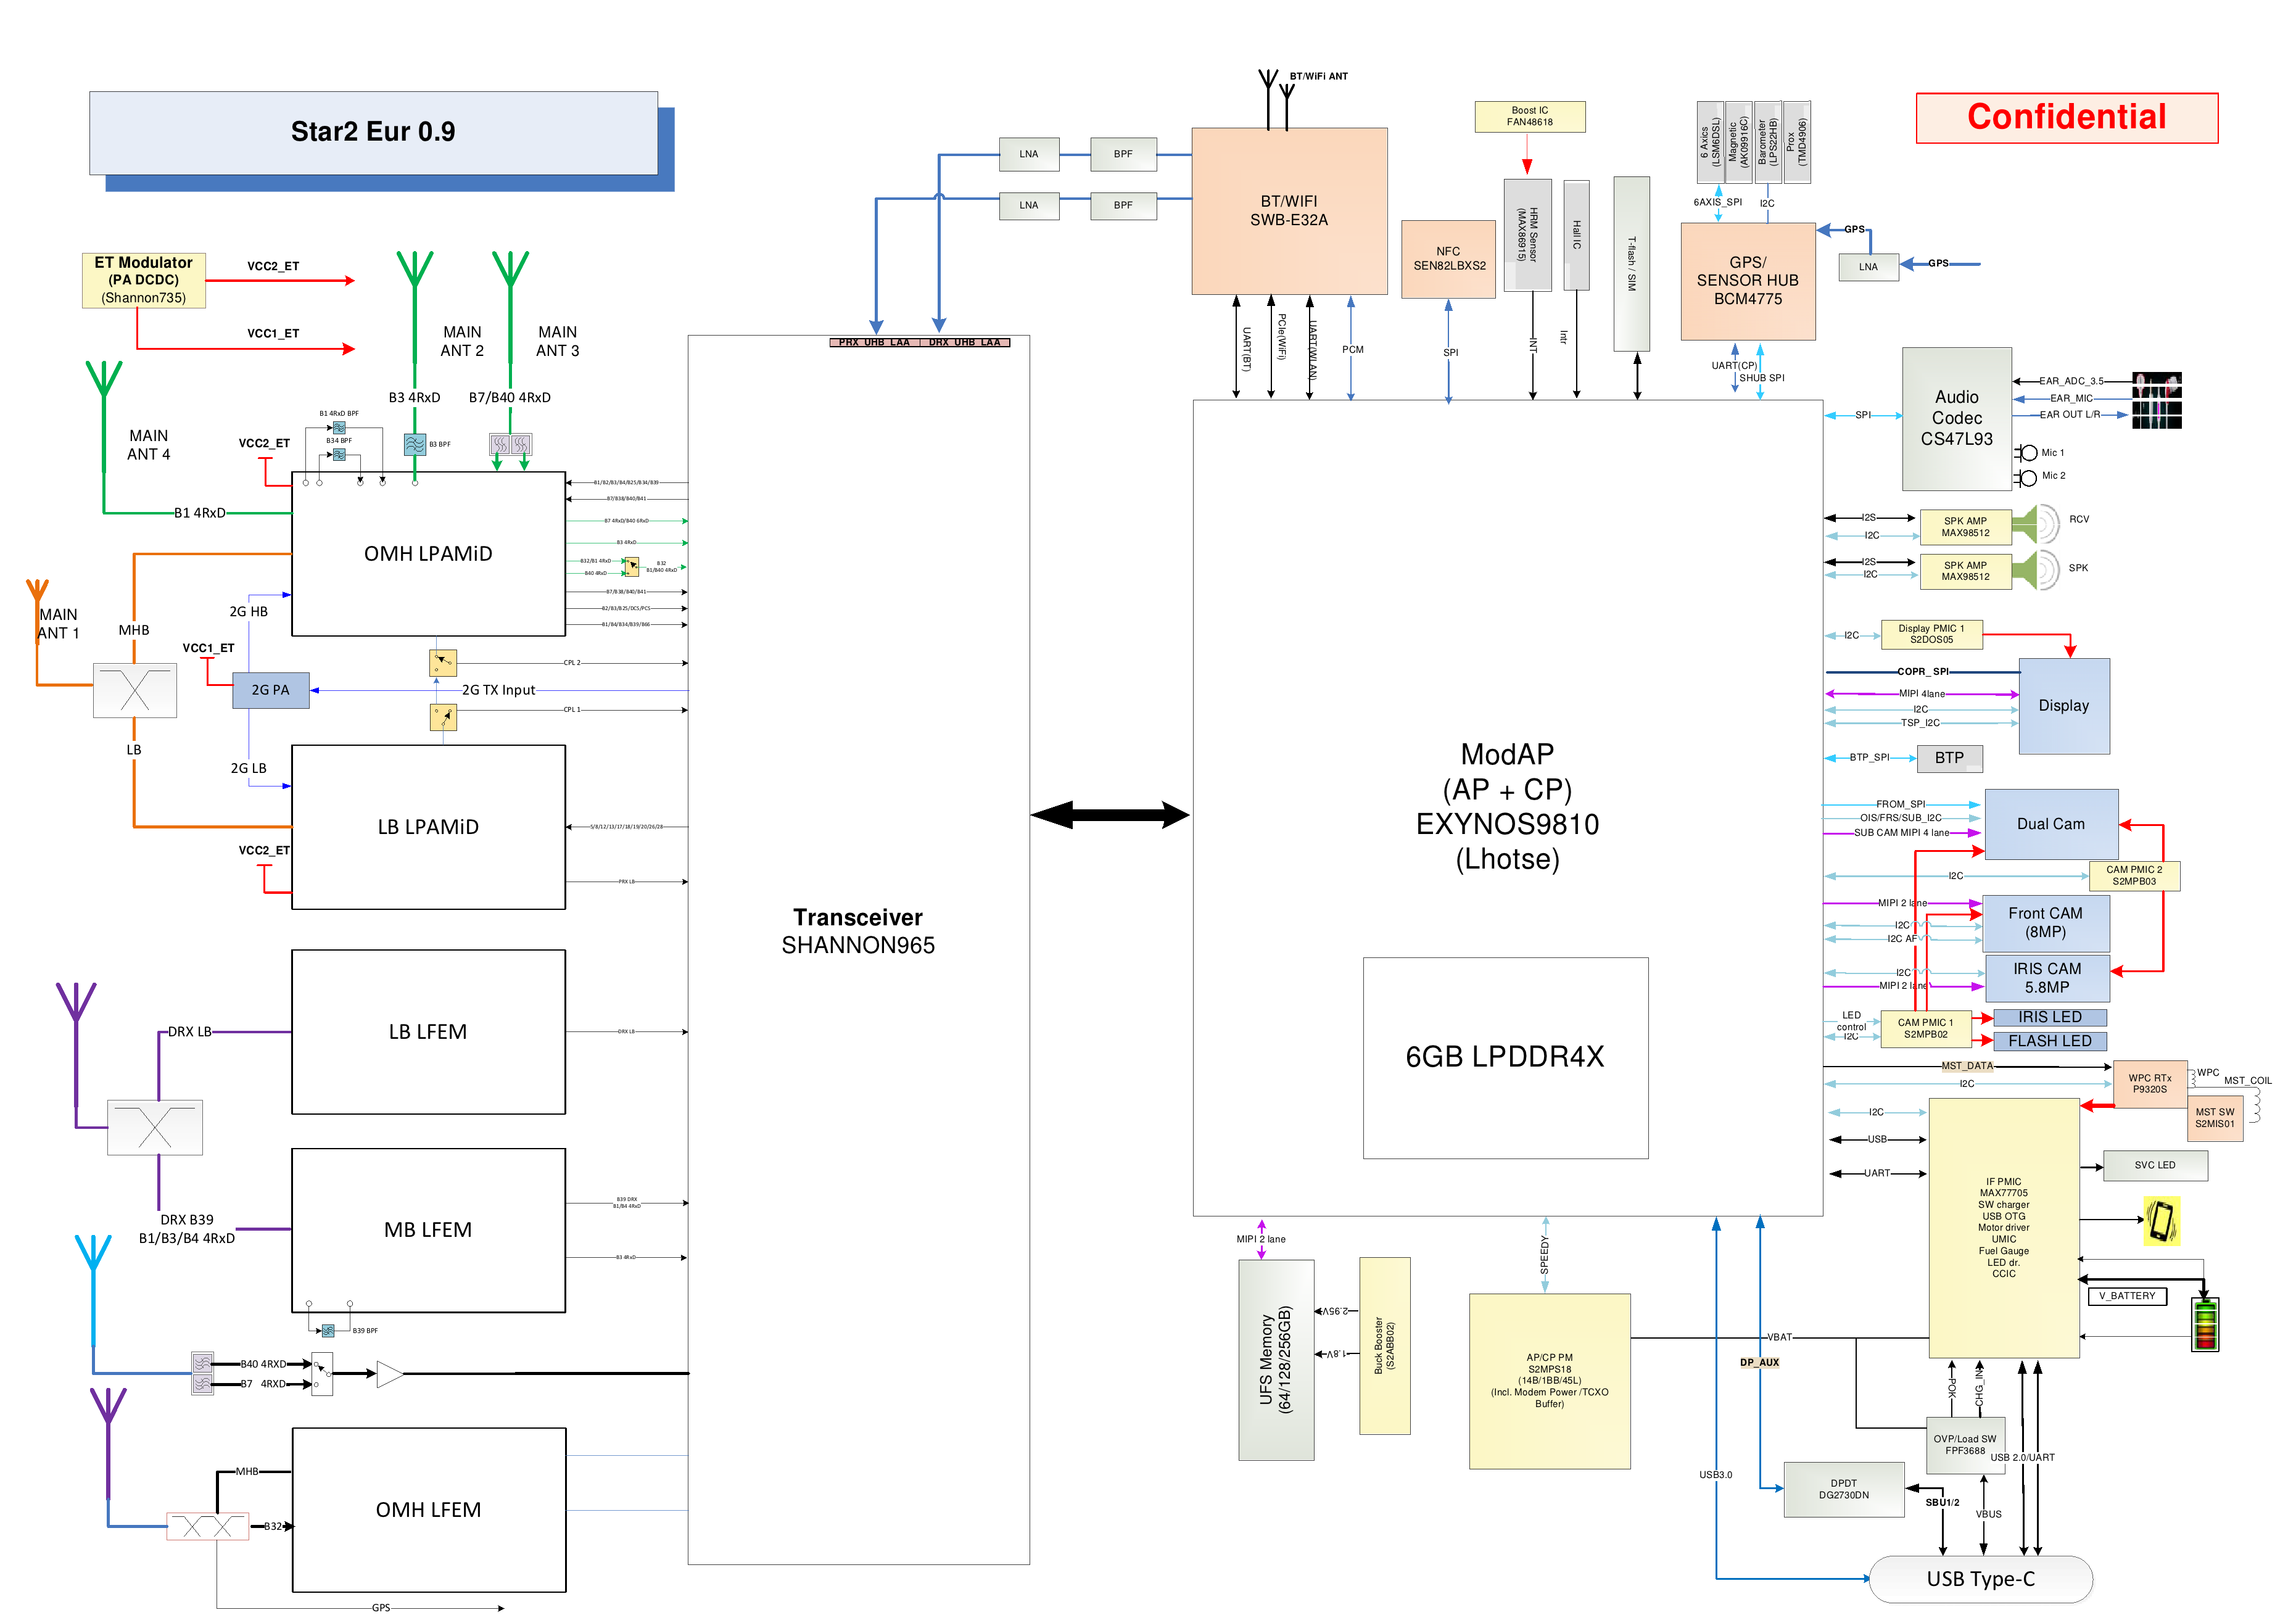Click the Mic 2 microphone symbol
Image resolution: width=2296 pixels, height=1623 pixels.
click(x=2027, y=478)
